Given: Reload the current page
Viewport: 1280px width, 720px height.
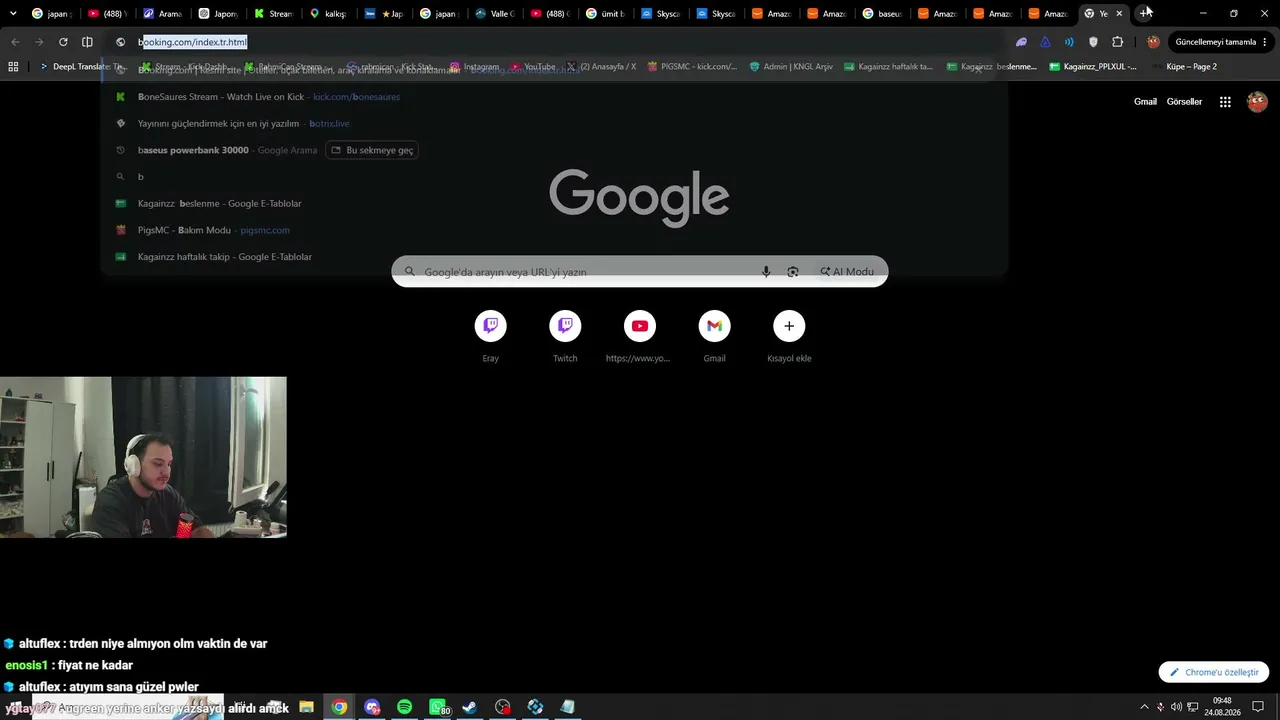Looking at the screenshot, I should (63, 42).
